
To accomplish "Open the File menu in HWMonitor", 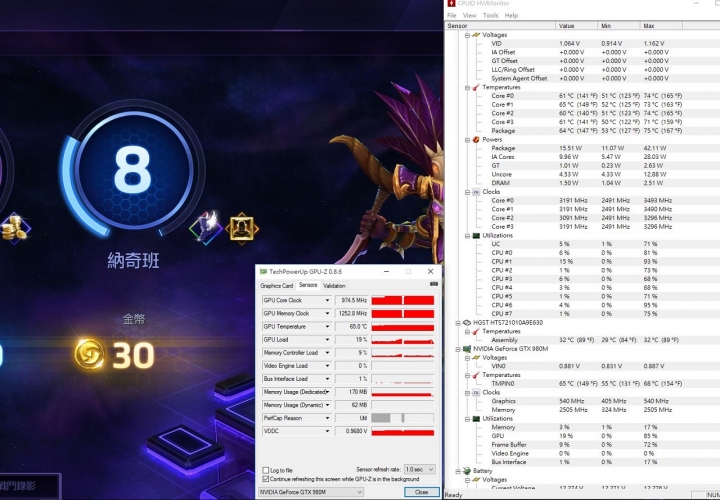I will click(x=452, y=15).
